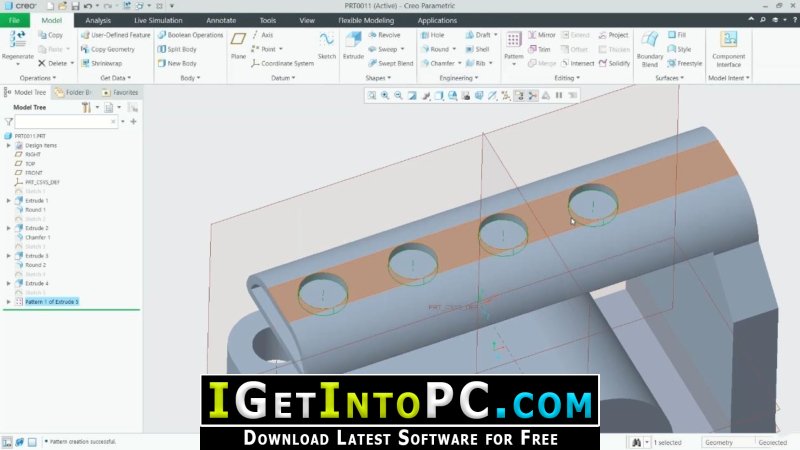
Task: Click the New Body button
Action: click(177, 64)
